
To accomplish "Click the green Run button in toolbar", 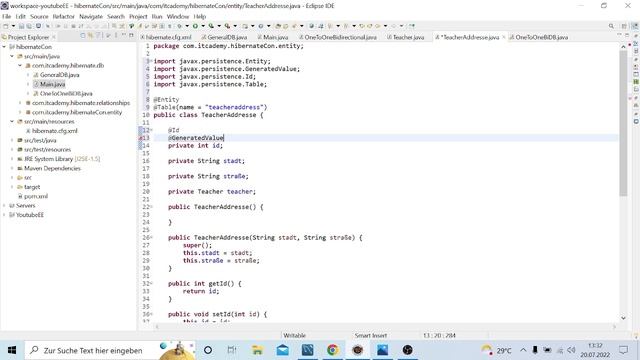I will (x=196, y=26).
